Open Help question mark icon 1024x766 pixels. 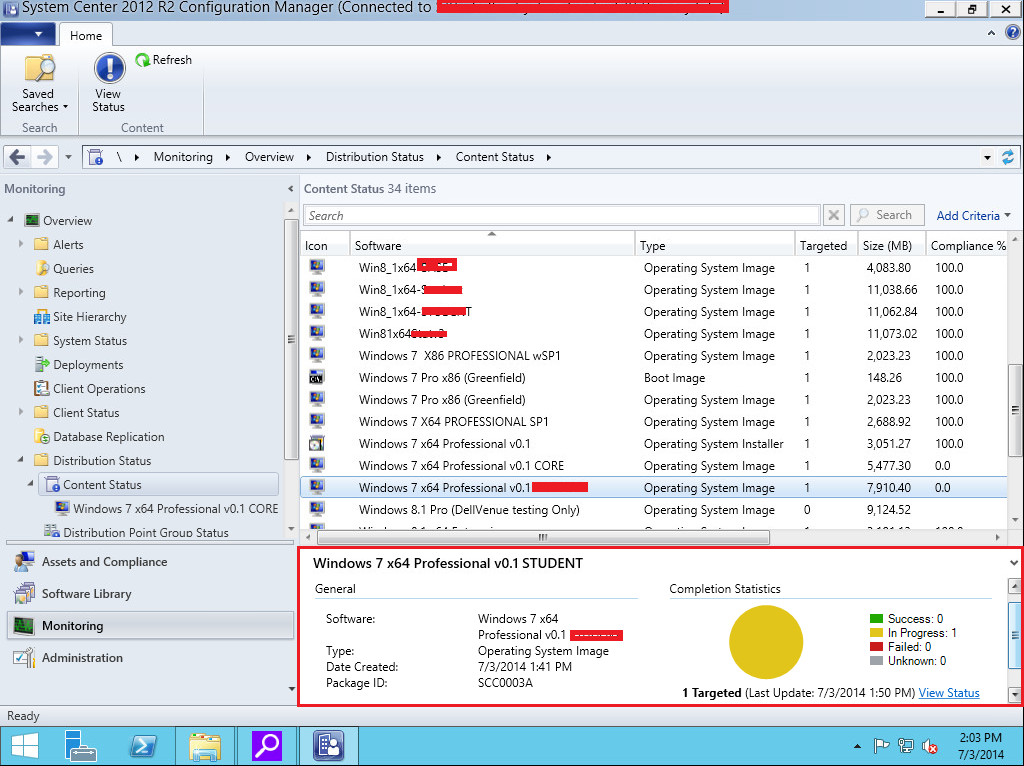(x=1012, y=32)
